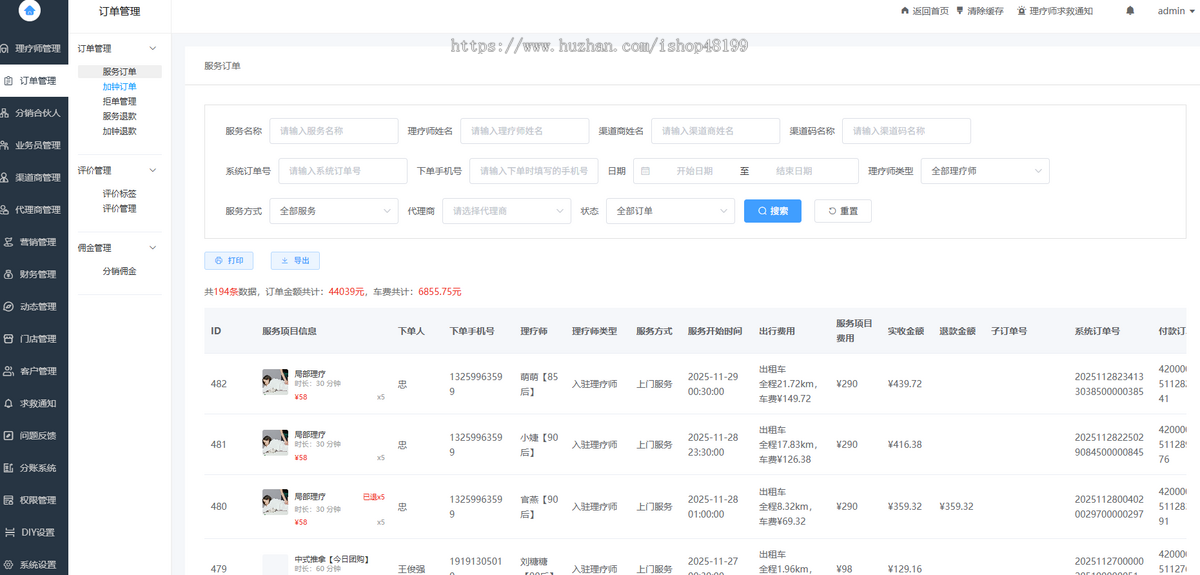Click the 清除缓存 brush icon

(x=961, y=11)
